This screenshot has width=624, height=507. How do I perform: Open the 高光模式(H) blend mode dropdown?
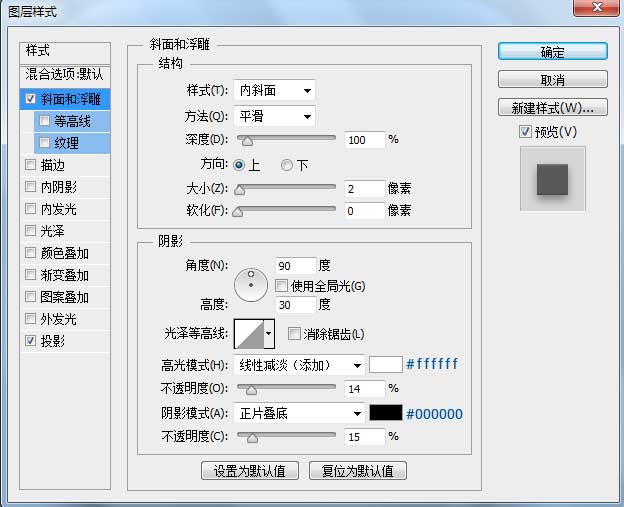coord(299,365)
